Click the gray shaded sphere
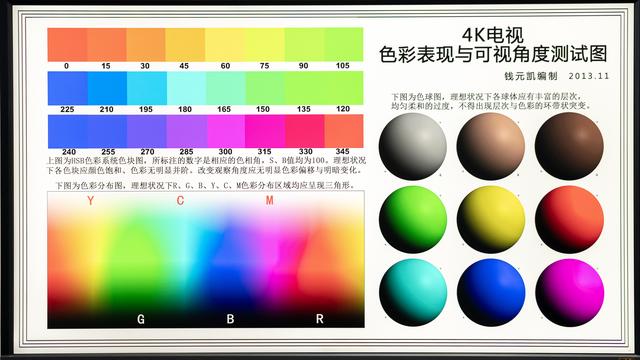Image resolution: width=640 pixels, height=360 pixels. click(x=413, y=146)
